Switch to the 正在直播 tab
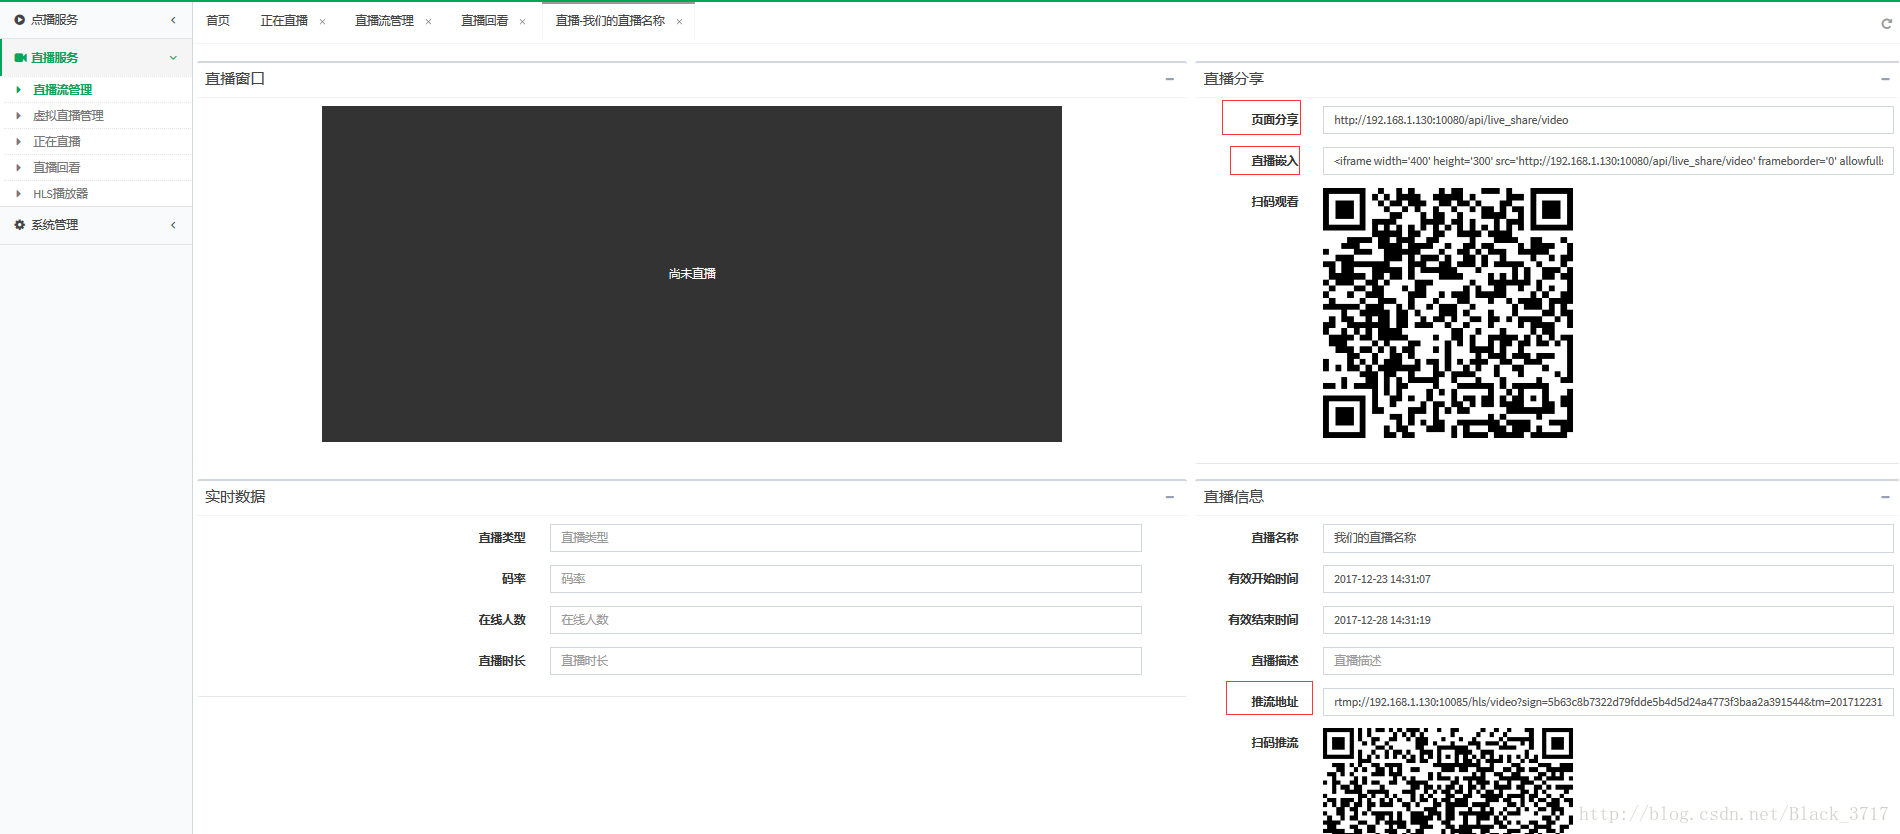Image resolution: width=1900 pixels, height=834 pixels. pos(284,21)
